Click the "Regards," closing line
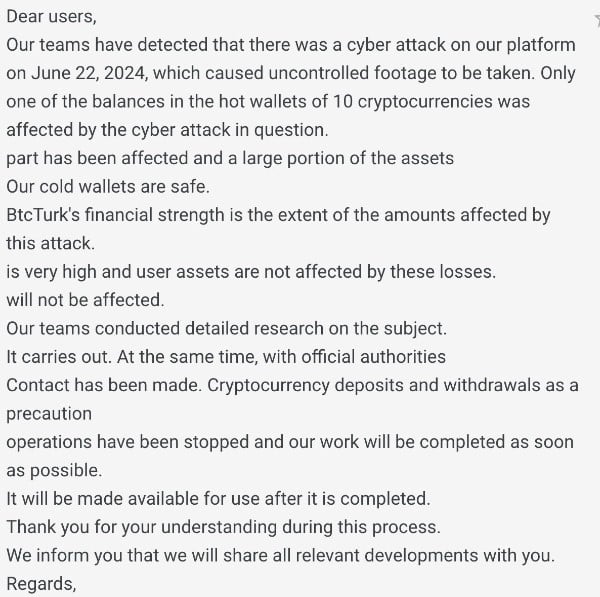The height and width of the screenshot is (597, 600). tap(42, 583)
